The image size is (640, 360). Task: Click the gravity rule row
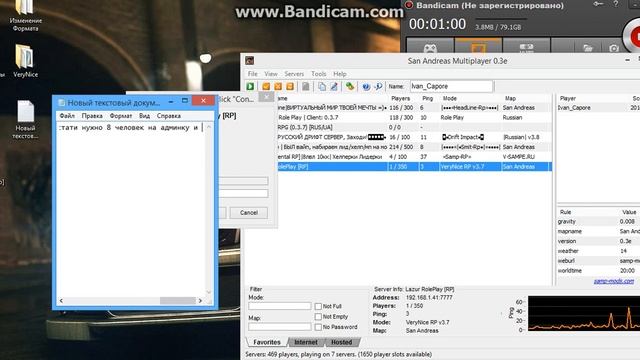tap(598, 222)
